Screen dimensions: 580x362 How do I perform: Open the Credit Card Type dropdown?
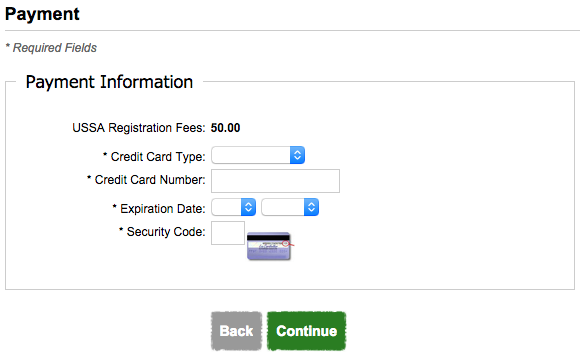(x=258, y=155)
